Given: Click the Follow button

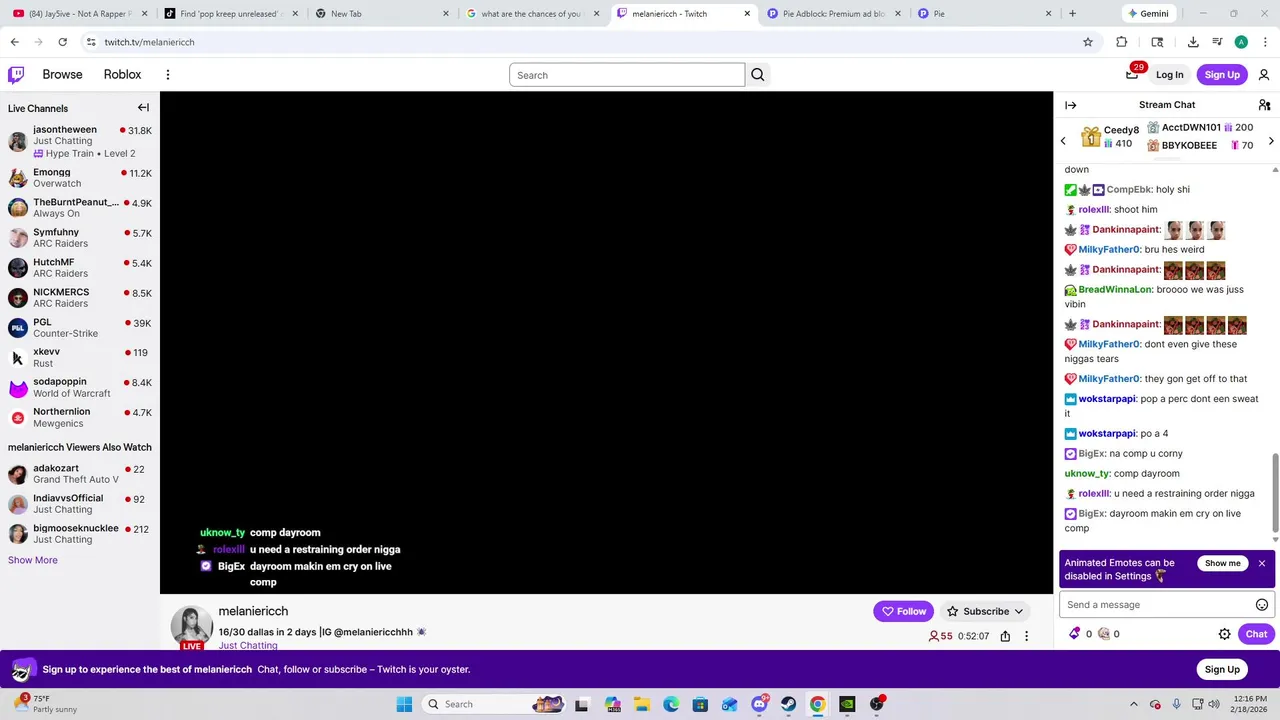Looking at the screenshot, I should click(x=904, y=611).
